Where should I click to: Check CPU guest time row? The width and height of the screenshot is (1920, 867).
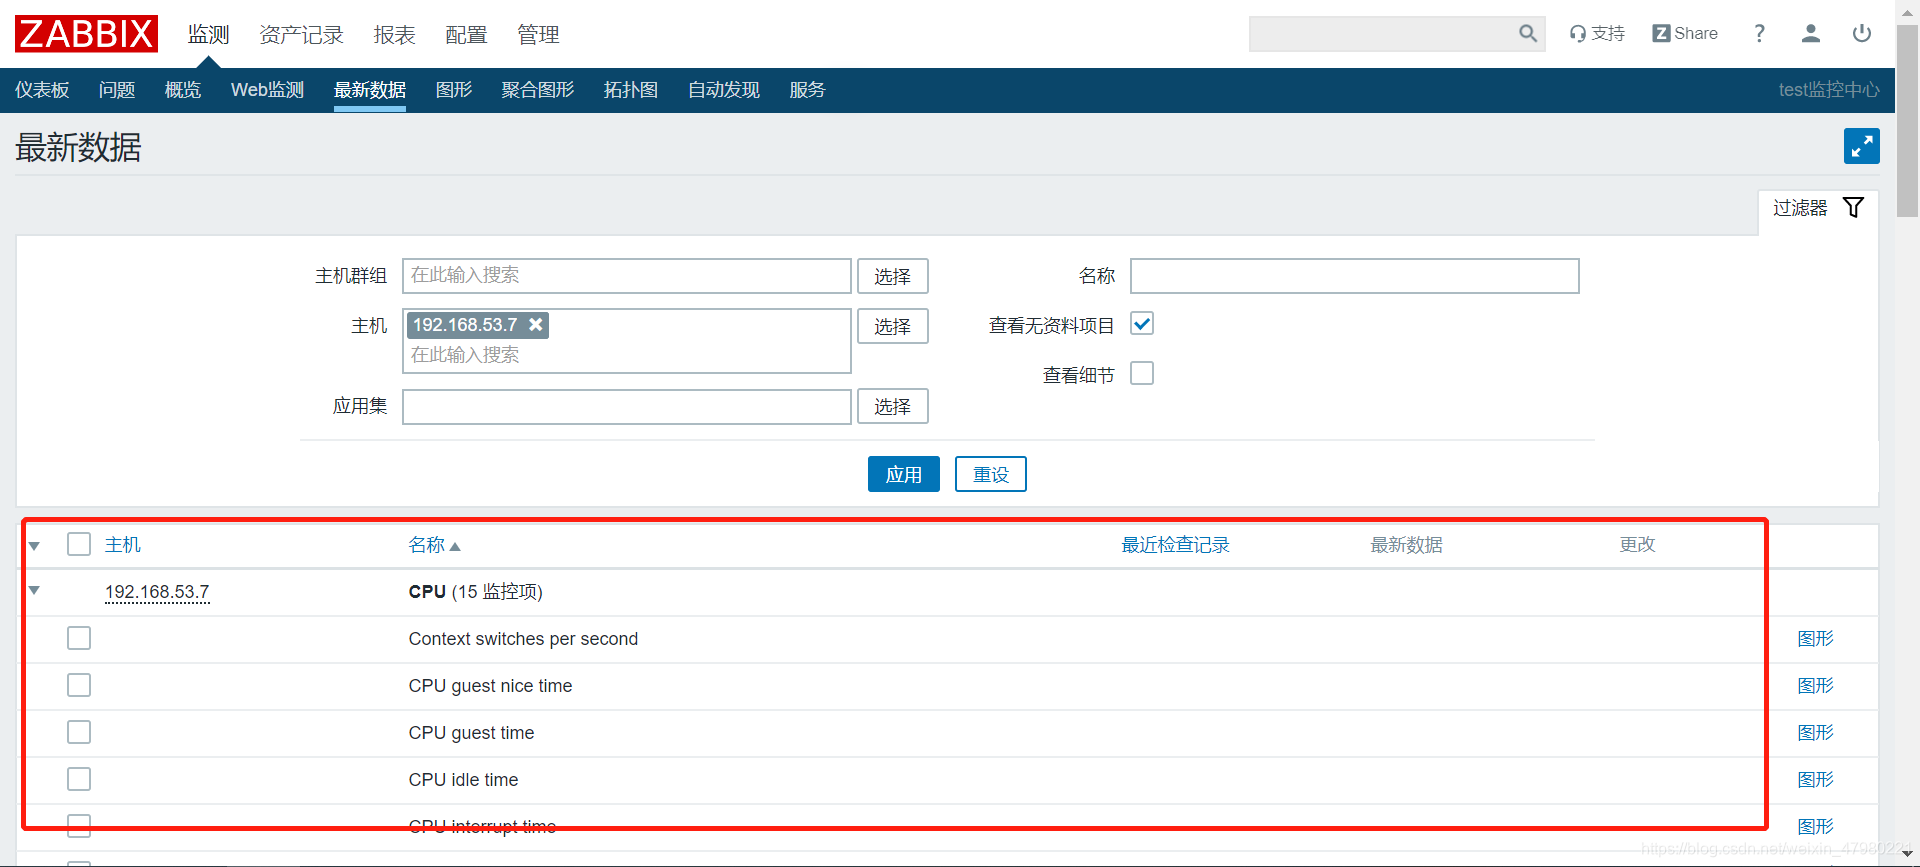pos(79,732)
